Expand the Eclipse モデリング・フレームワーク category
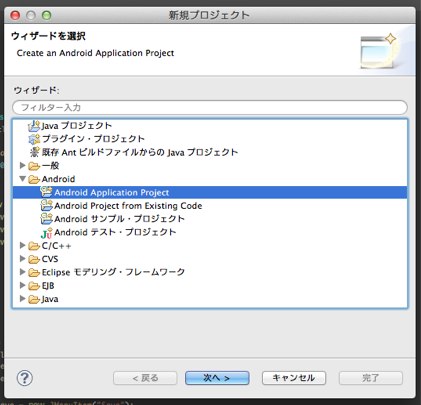Screen dimensions: 421x405 [x=23, y=272]
